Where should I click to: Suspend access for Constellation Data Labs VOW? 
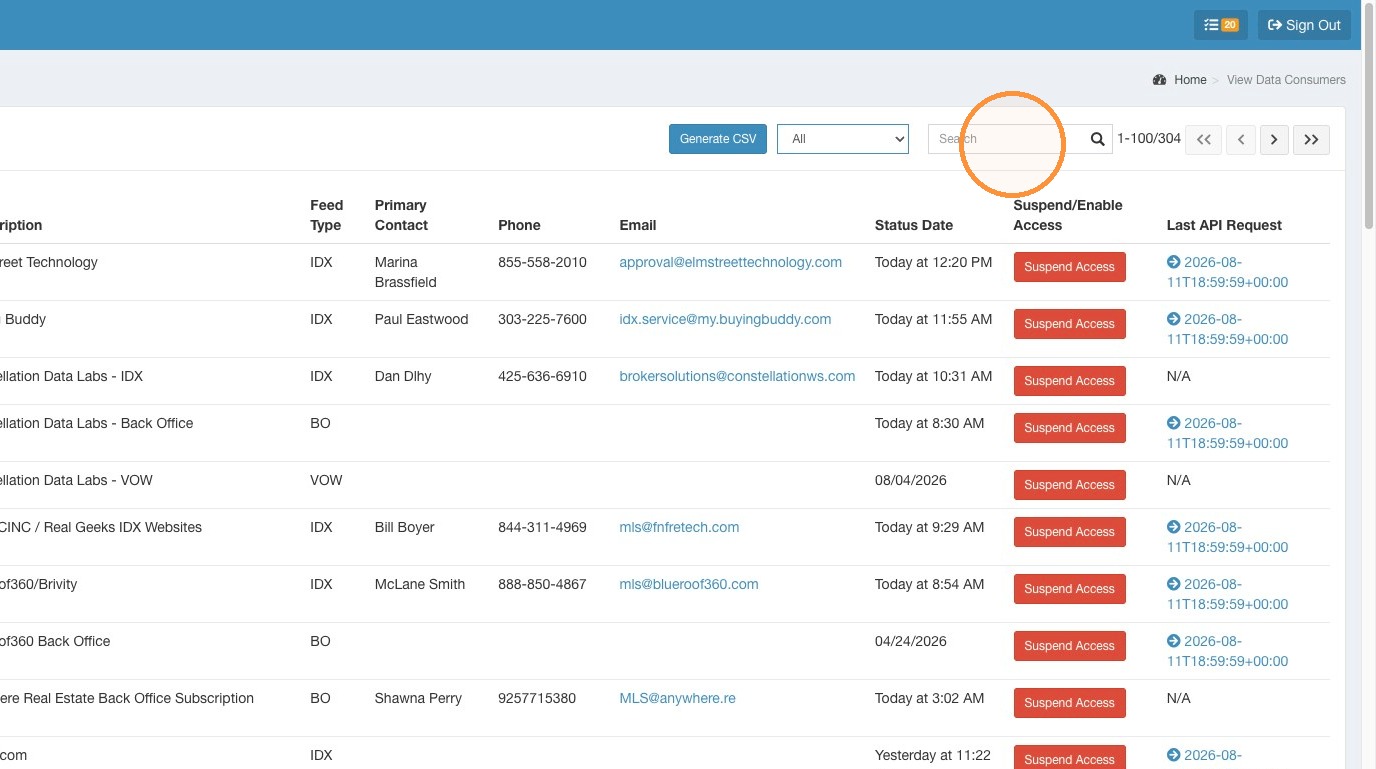click(x=1069, y=485)
